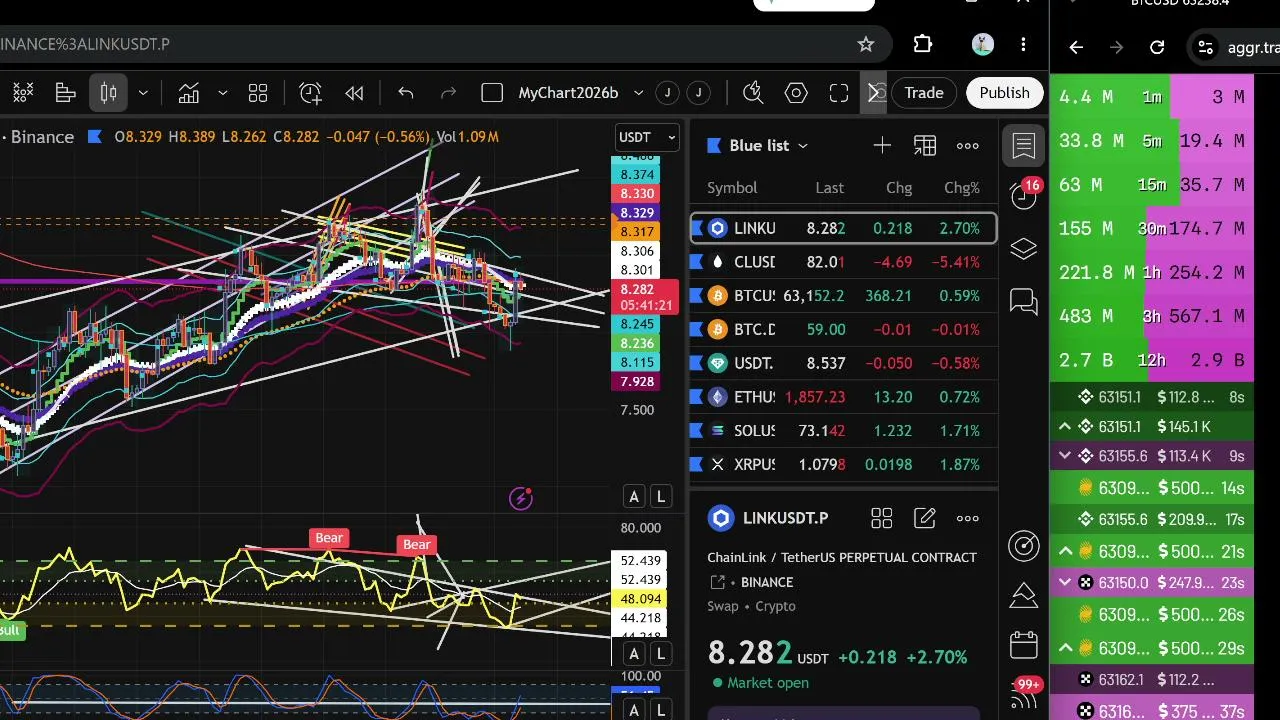Screen dimensions: 1280x720
Task: Start bar replay with the rewind icon
Action: coord(354,93)
